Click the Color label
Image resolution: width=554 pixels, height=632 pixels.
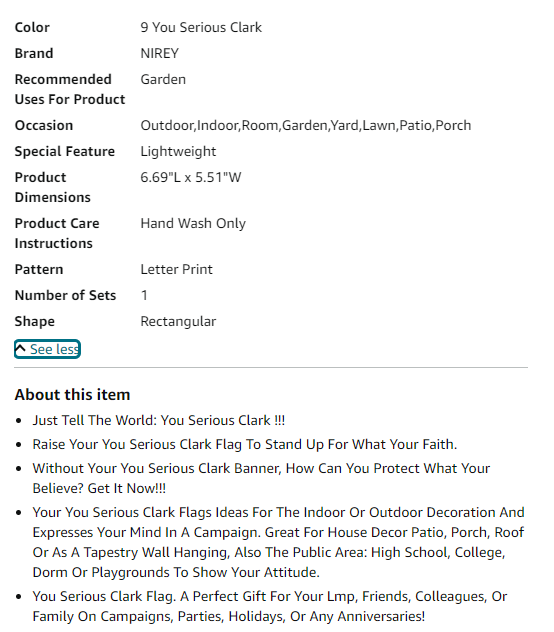click(32, 27)
